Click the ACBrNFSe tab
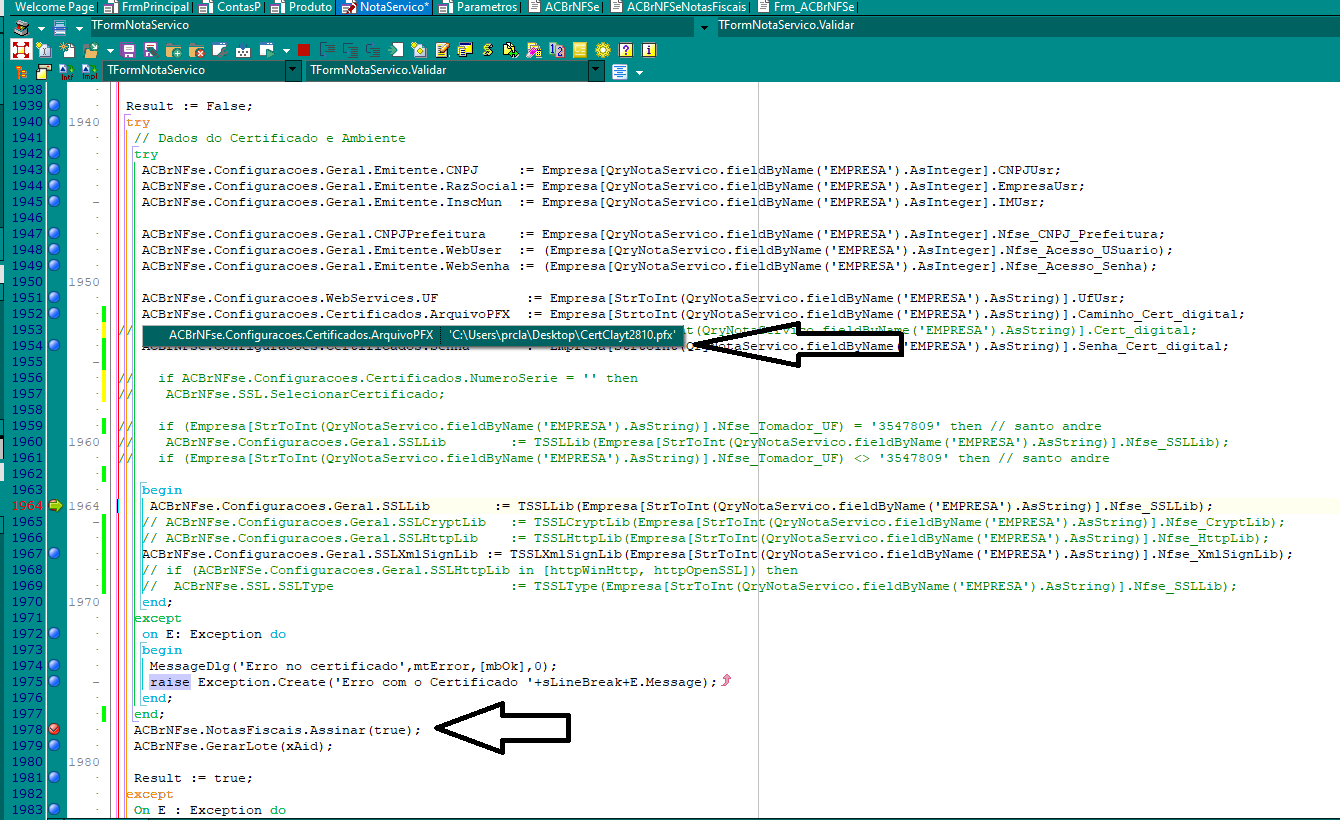The width and height of the screenshot is (1340, 820). 565,7
